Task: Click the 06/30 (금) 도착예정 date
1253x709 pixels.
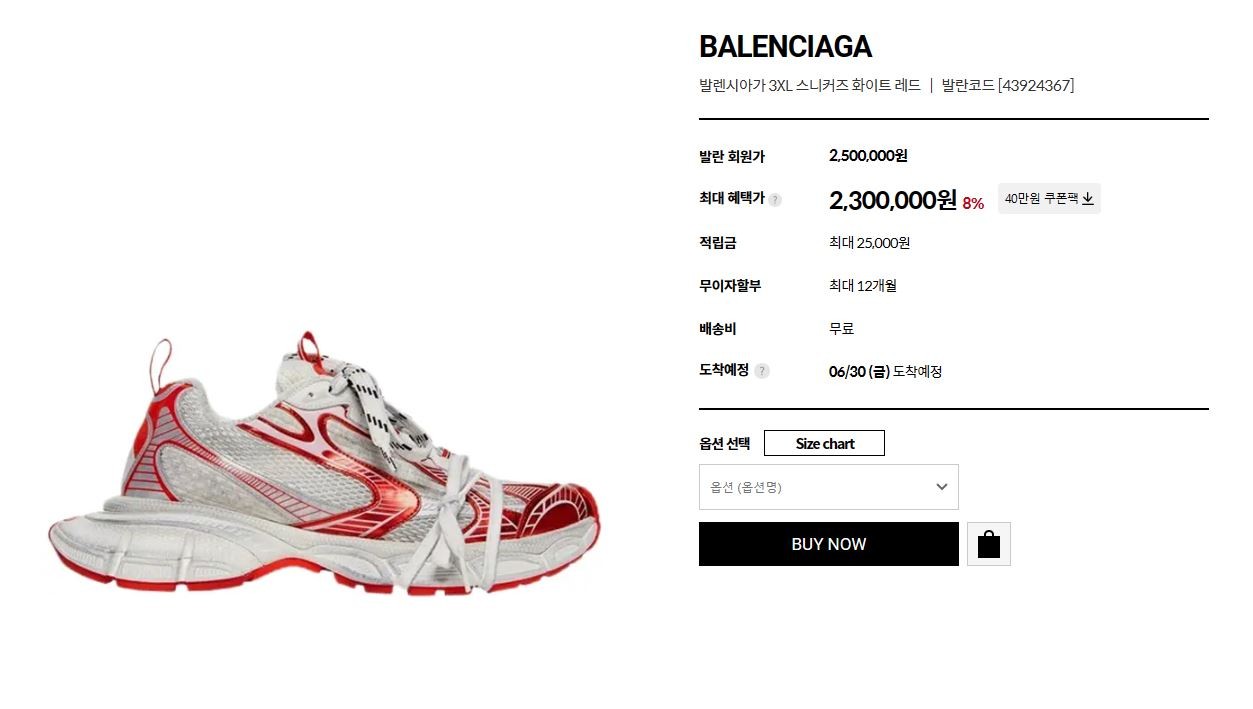Action: click(x=885, y=372)
